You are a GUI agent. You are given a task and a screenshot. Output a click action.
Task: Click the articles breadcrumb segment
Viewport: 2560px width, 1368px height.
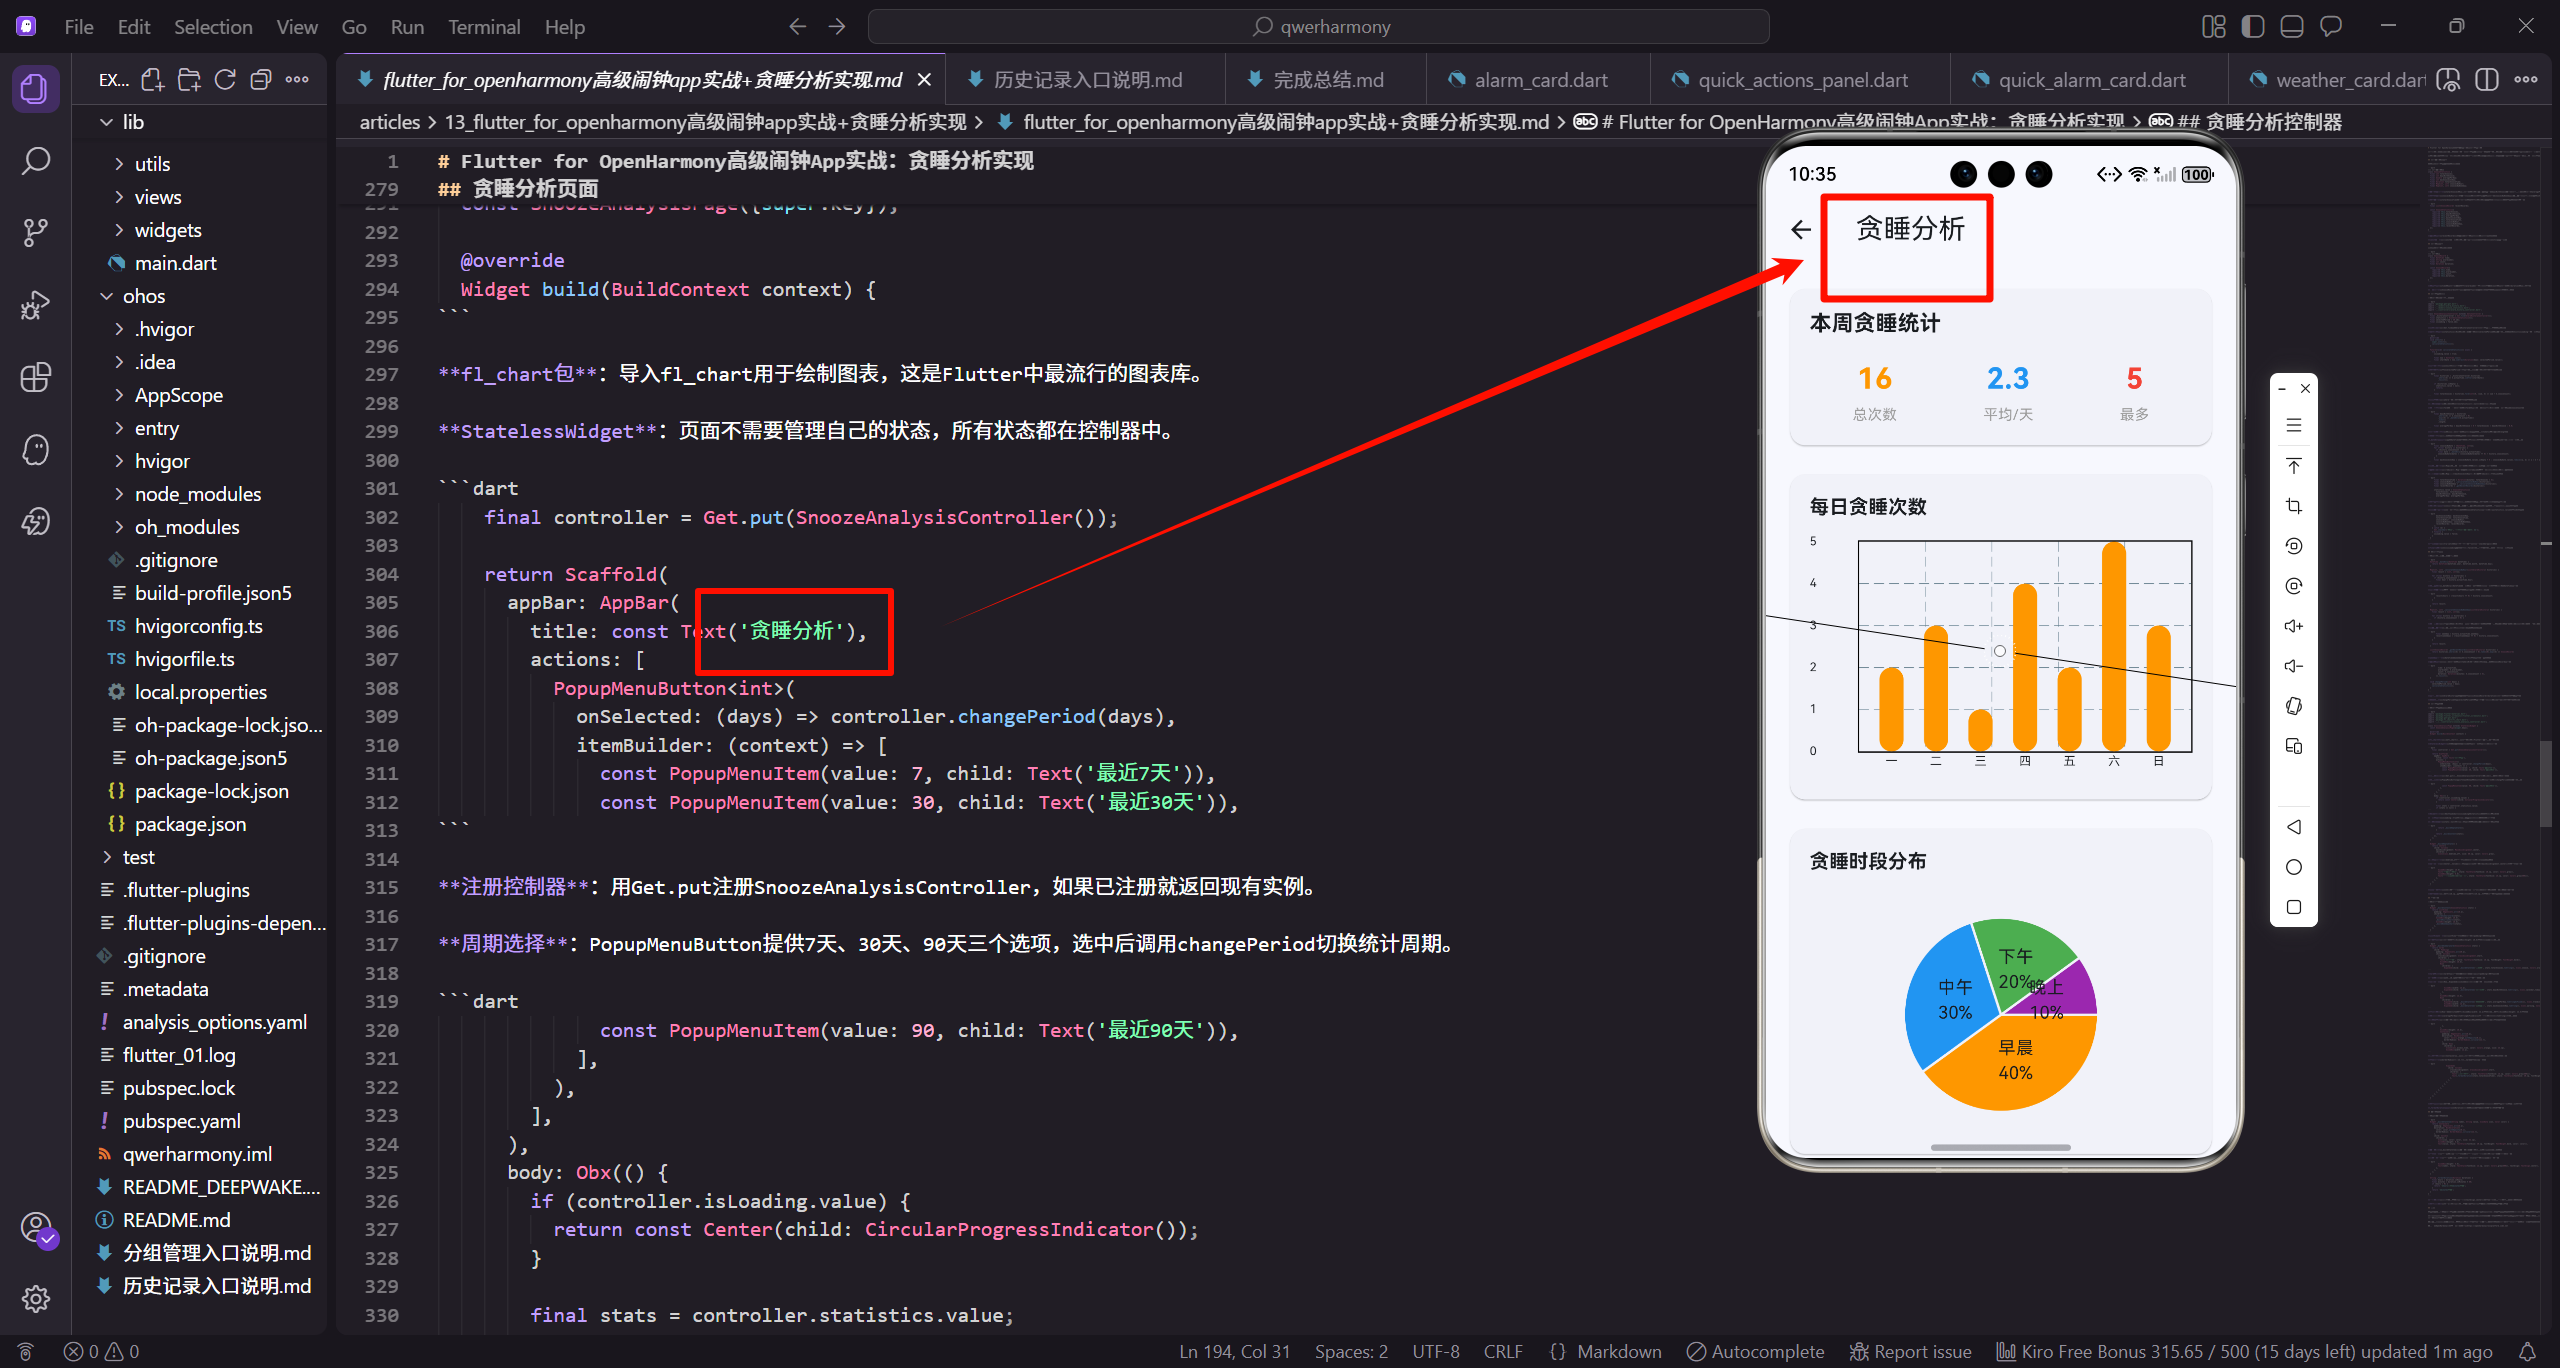point(390,122)
